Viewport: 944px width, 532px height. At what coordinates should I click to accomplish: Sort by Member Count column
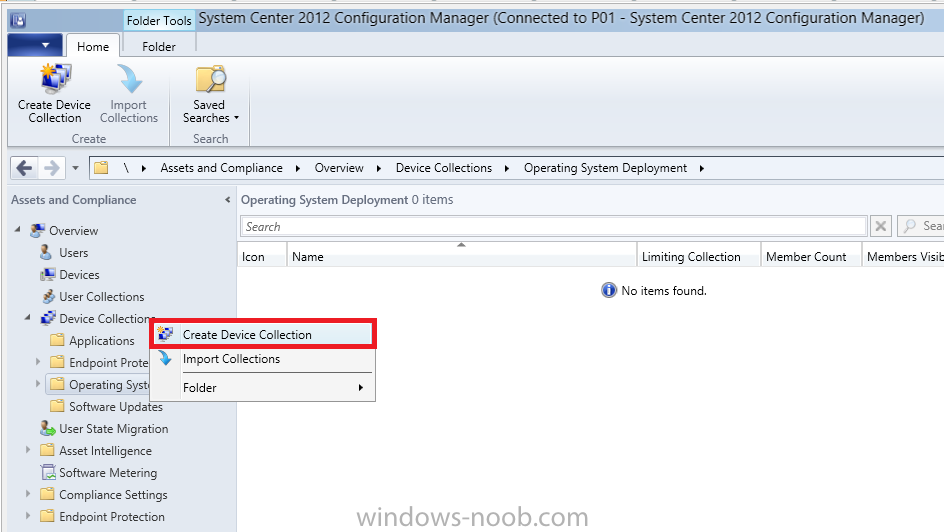point(812,256)
